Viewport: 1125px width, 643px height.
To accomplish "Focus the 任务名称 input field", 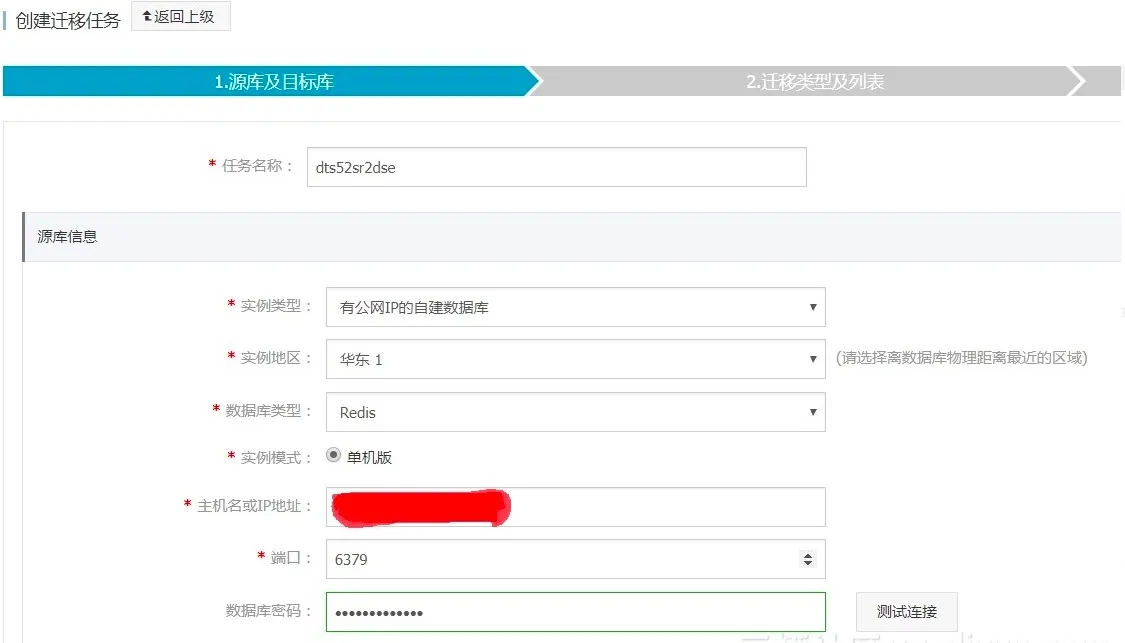I will point(557,167).
